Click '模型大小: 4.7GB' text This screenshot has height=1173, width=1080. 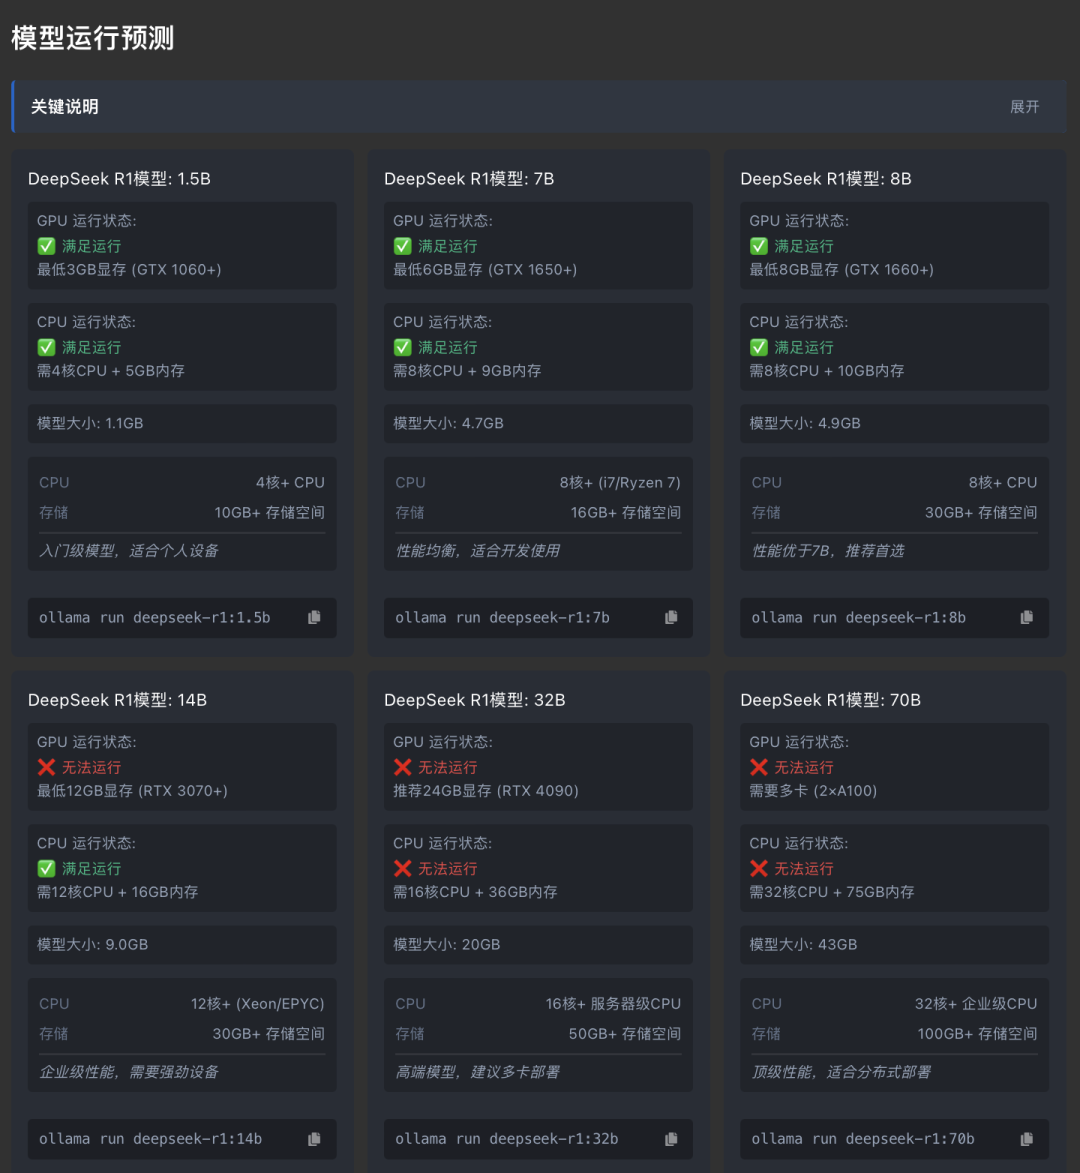(449, 423)
